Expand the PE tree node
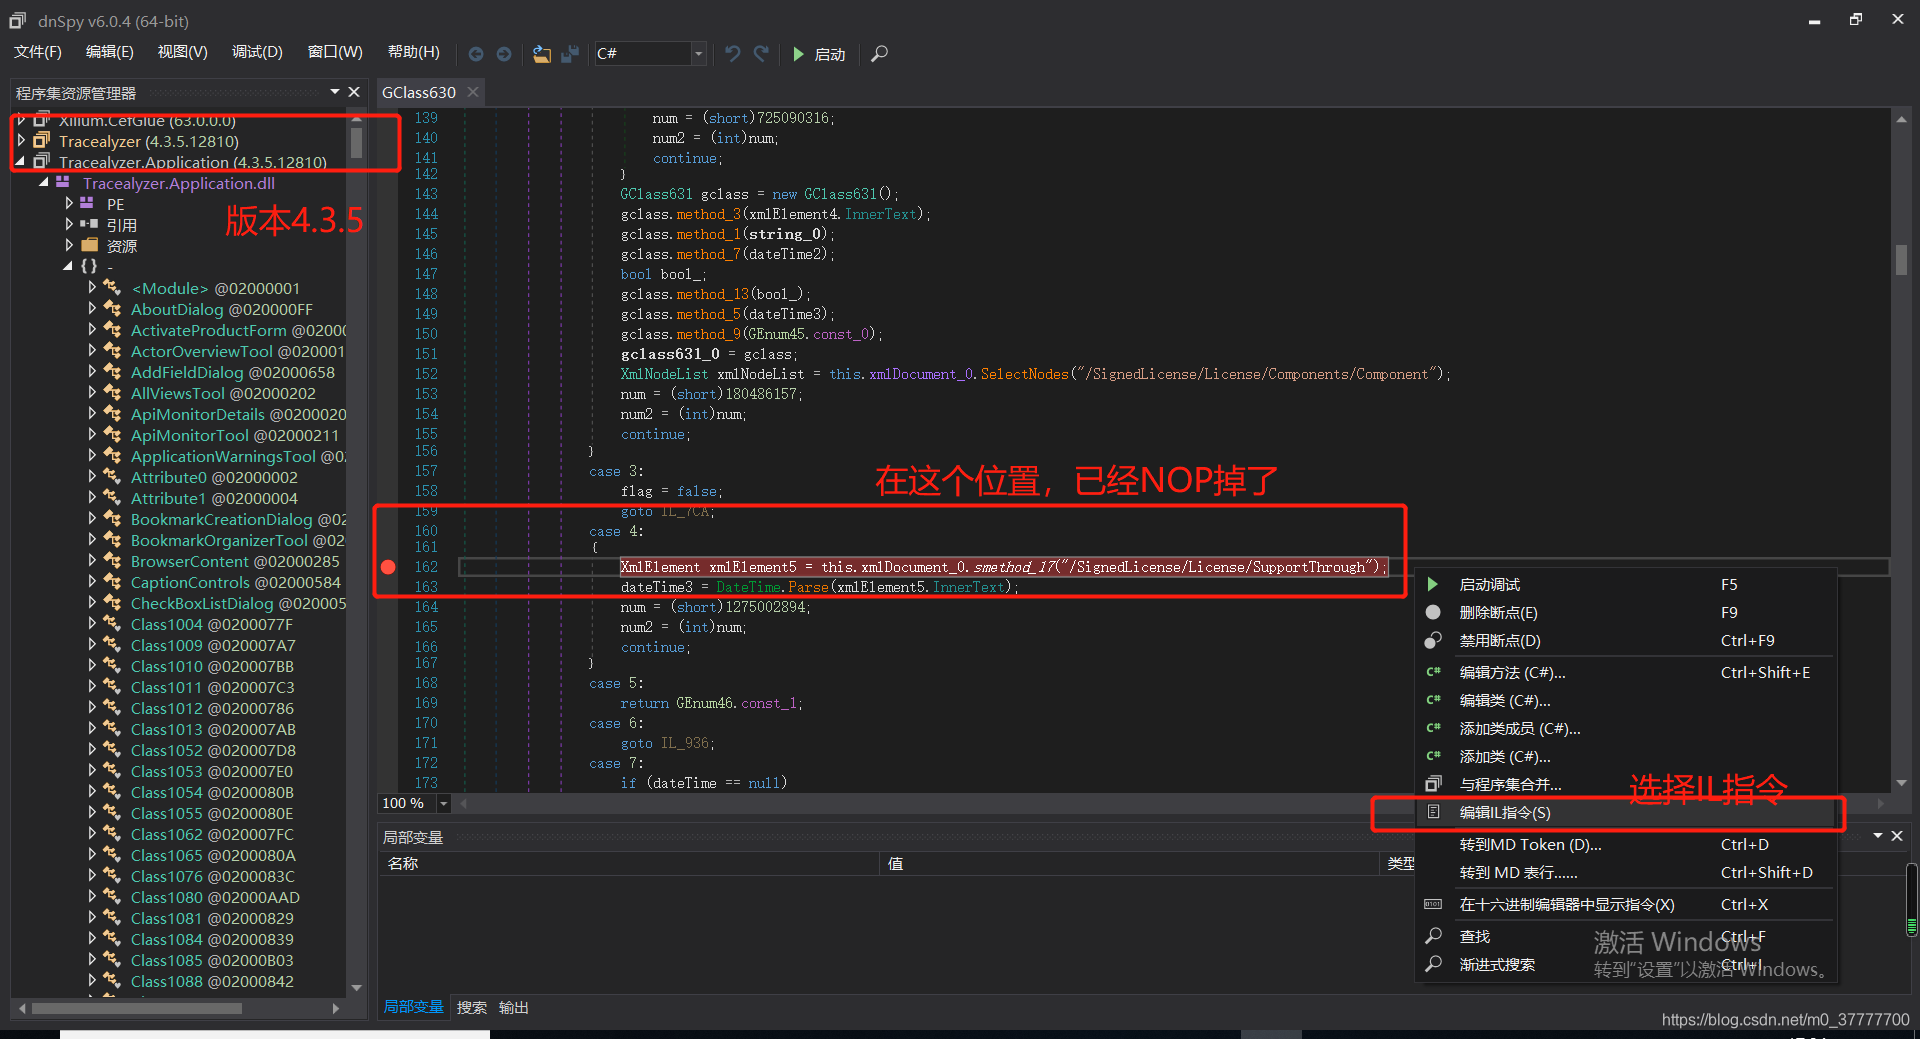Image resolution: width=1920 pixels, height=1039 pixels. coord(69,204)
